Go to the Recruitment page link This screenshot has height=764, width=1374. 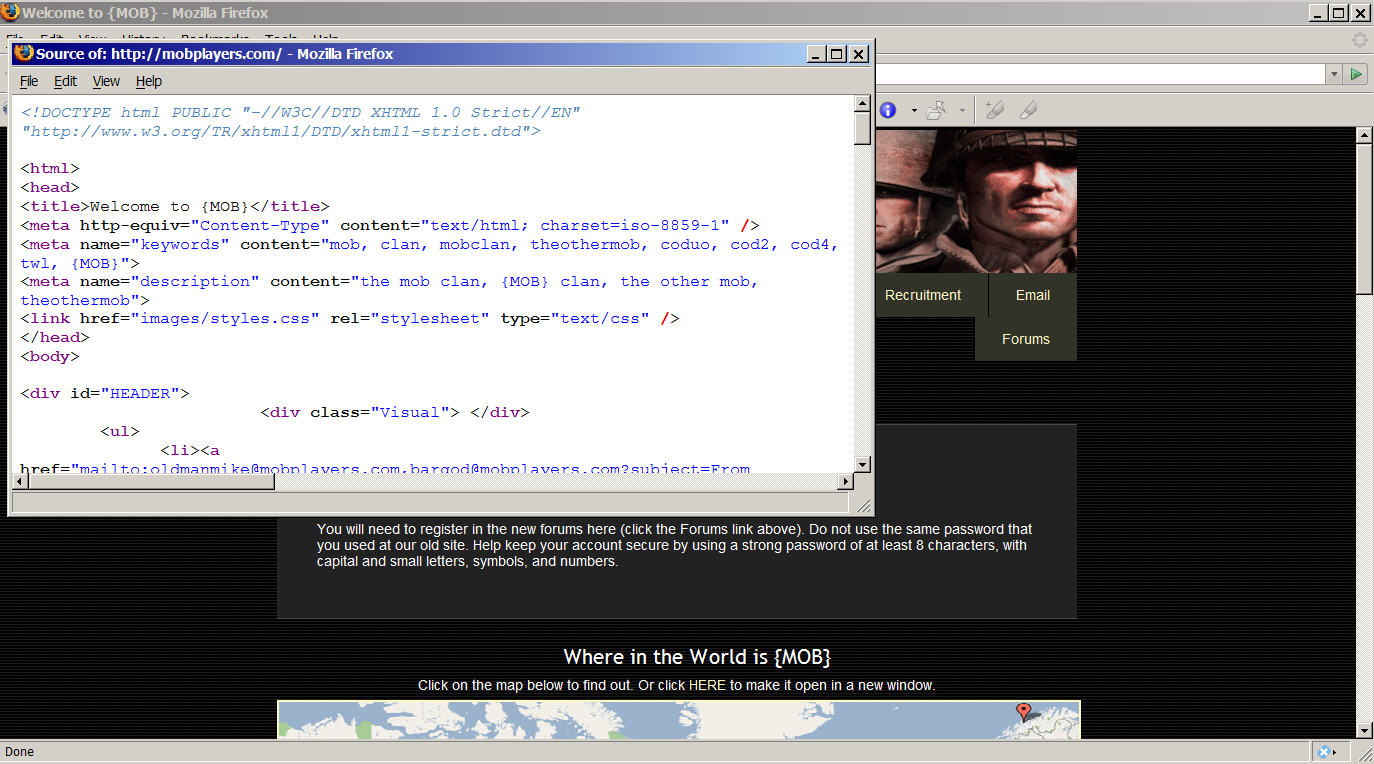click(922, 295)
